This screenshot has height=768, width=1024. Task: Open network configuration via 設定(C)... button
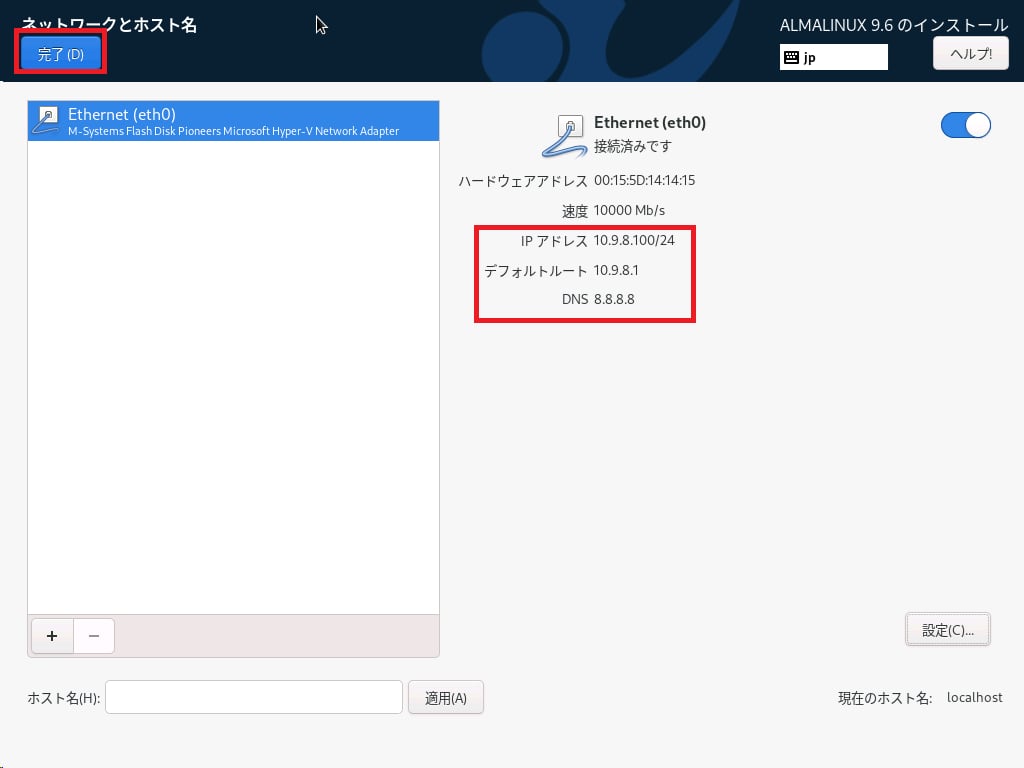947,630
